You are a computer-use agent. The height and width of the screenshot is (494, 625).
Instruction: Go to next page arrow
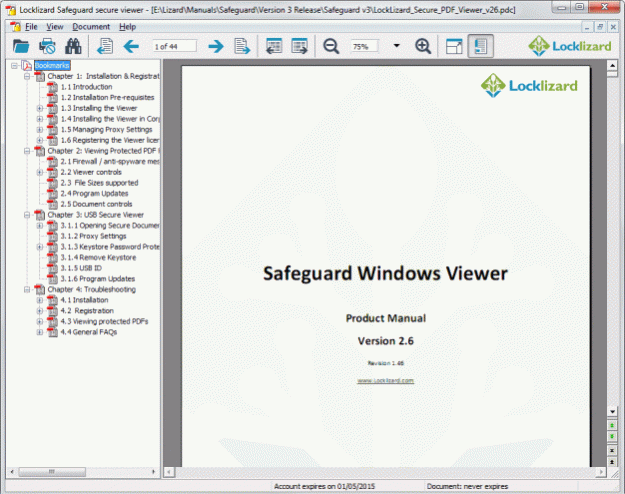(x=216, y=46)
